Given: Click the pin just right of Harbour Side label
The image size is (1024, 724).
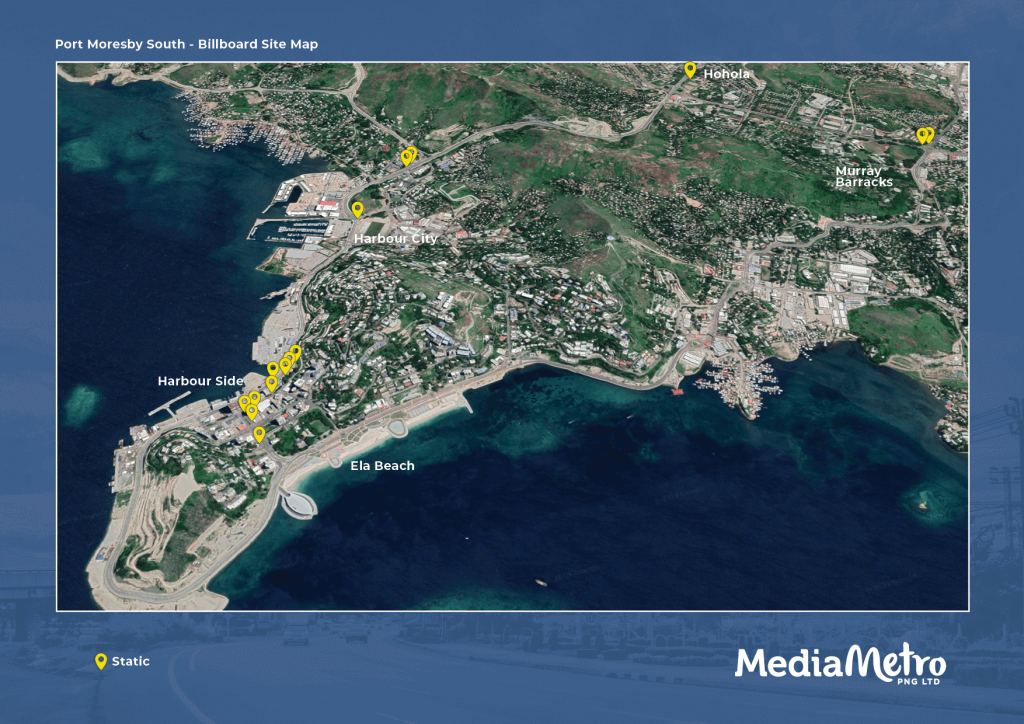Looking at the screenshot, I should point(271,383).
